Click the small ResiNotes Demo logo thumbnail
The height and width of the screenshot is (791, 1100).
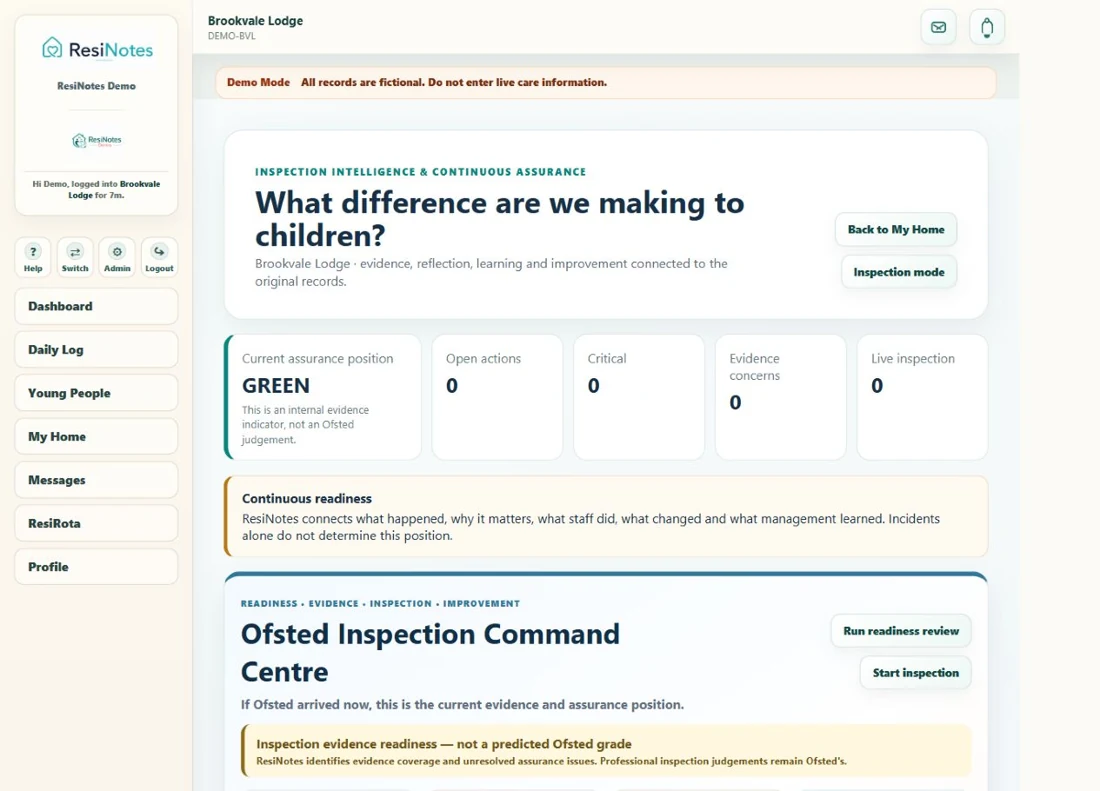pyautogui.click(x=97, y=140)
